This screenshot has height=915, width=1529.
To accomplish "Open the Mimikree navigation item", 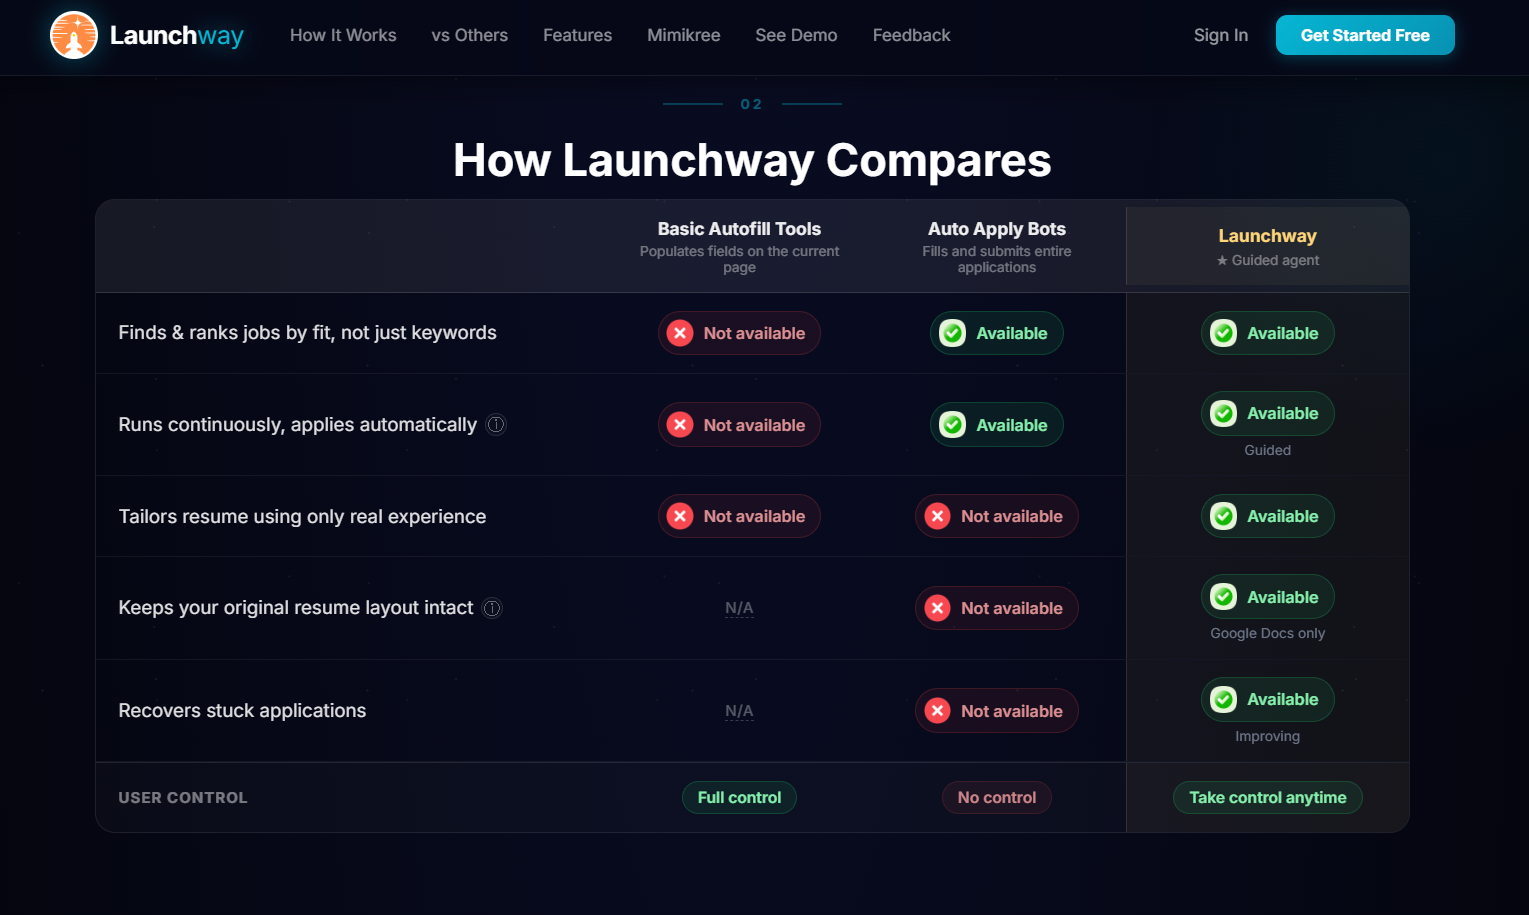I will tap(683, 35).
